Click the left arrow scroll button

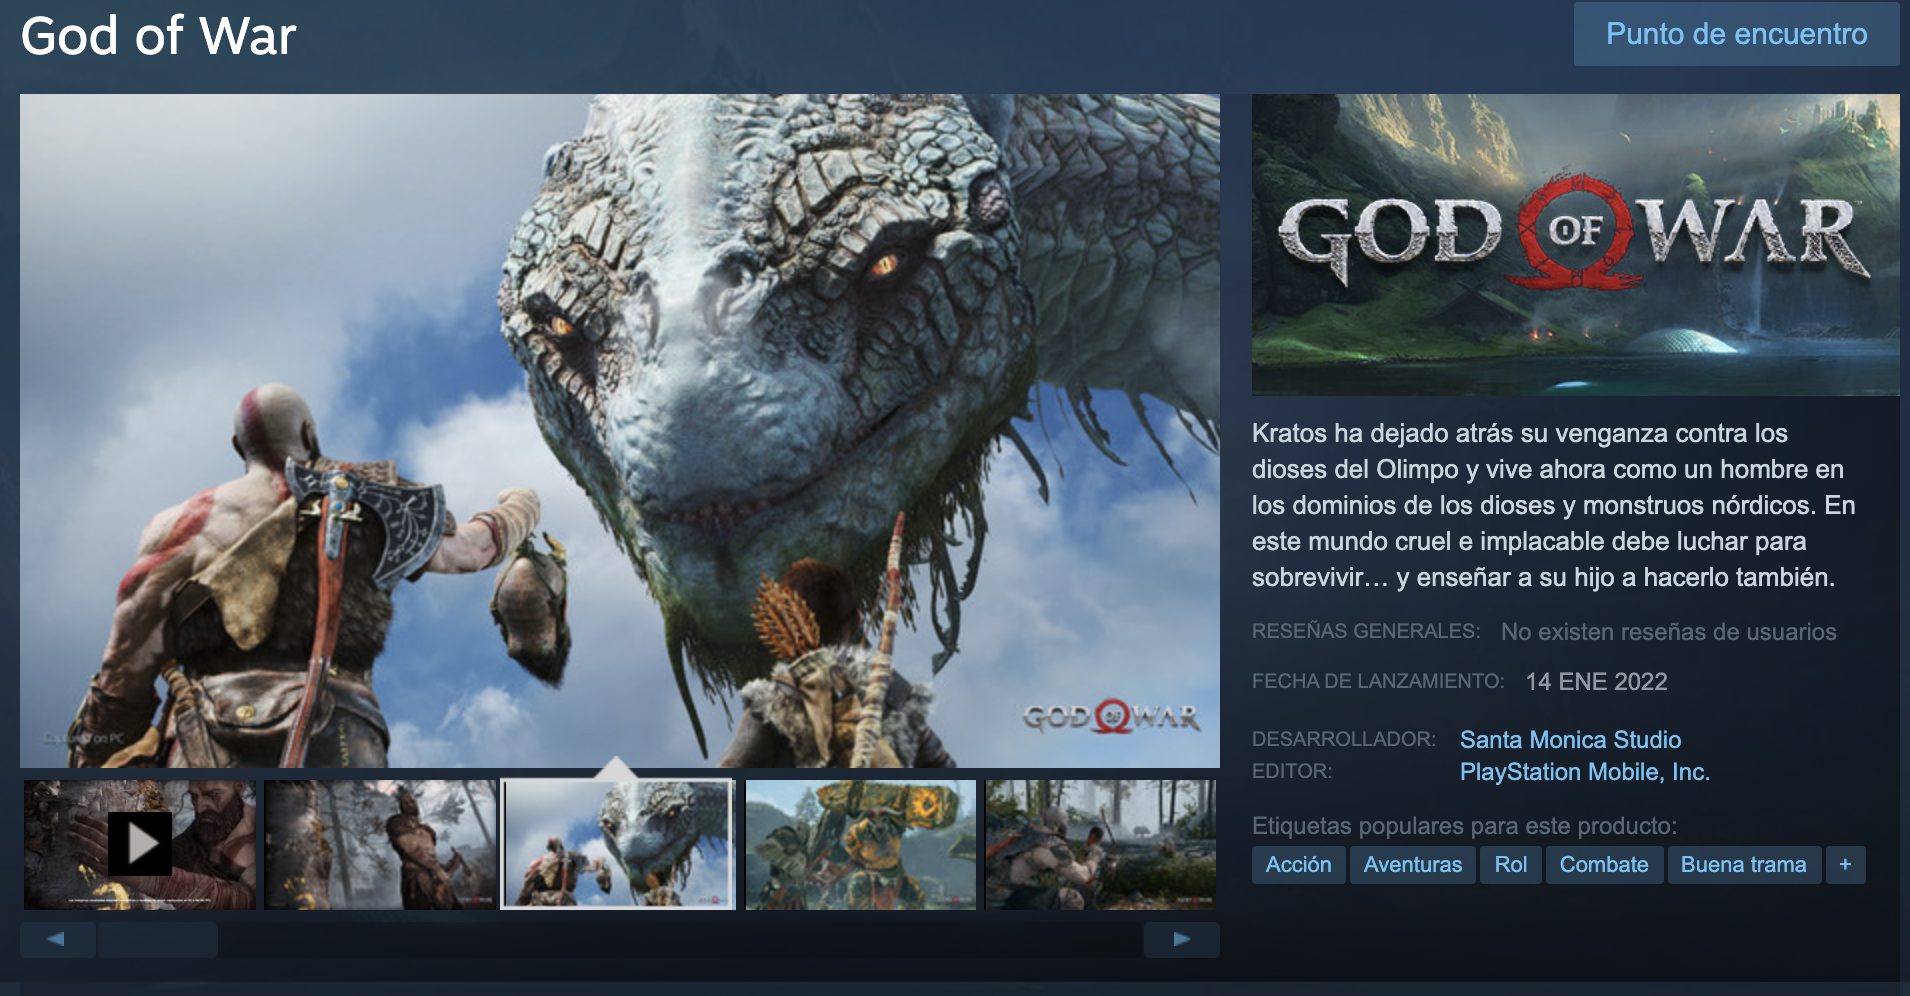(x=57, y=939)
